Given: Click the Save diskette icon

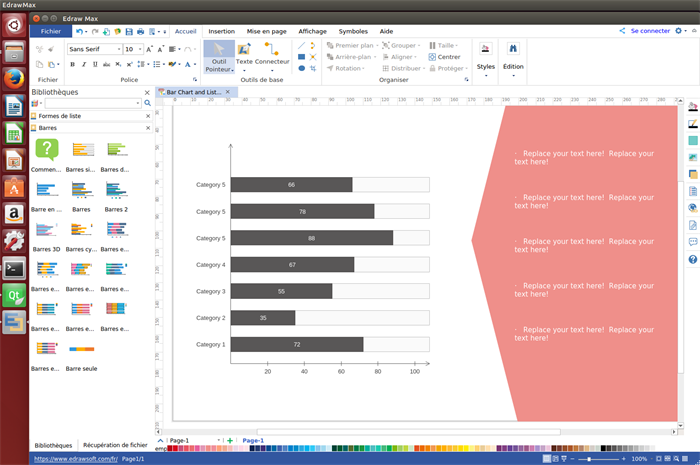Looking at the screenshot, I should click(x=129, y=32).
